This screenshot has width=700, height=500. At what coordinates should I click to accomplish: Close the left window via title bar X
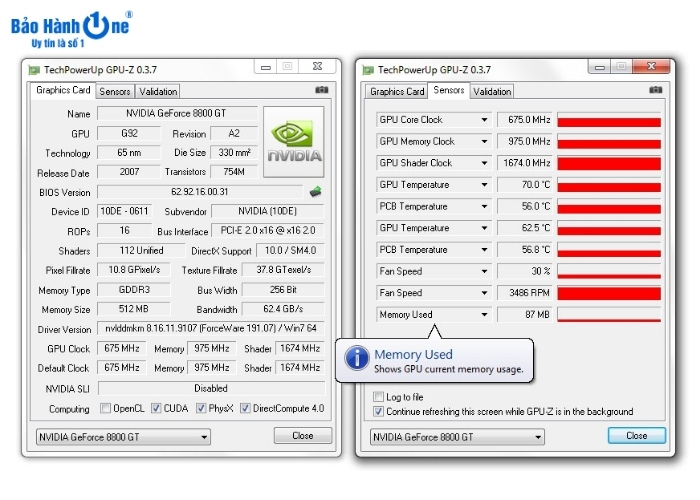(x=317, y=67)
